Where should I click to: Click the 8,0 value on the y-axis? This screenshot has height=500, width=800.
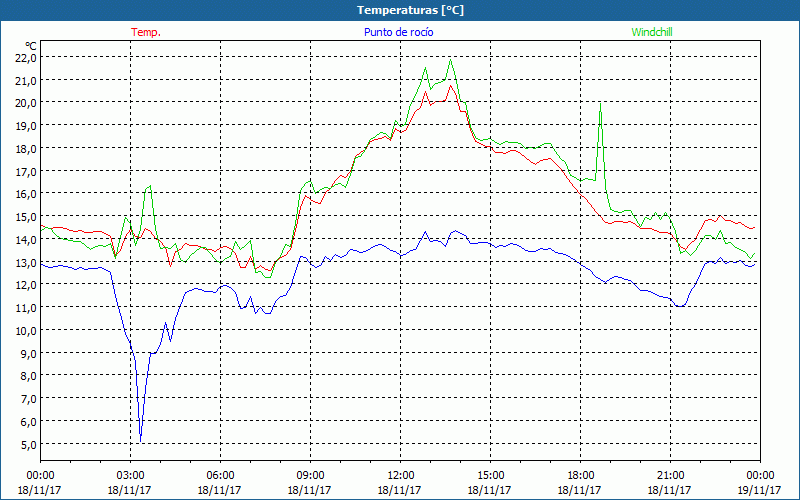click(x=28, y=376)
